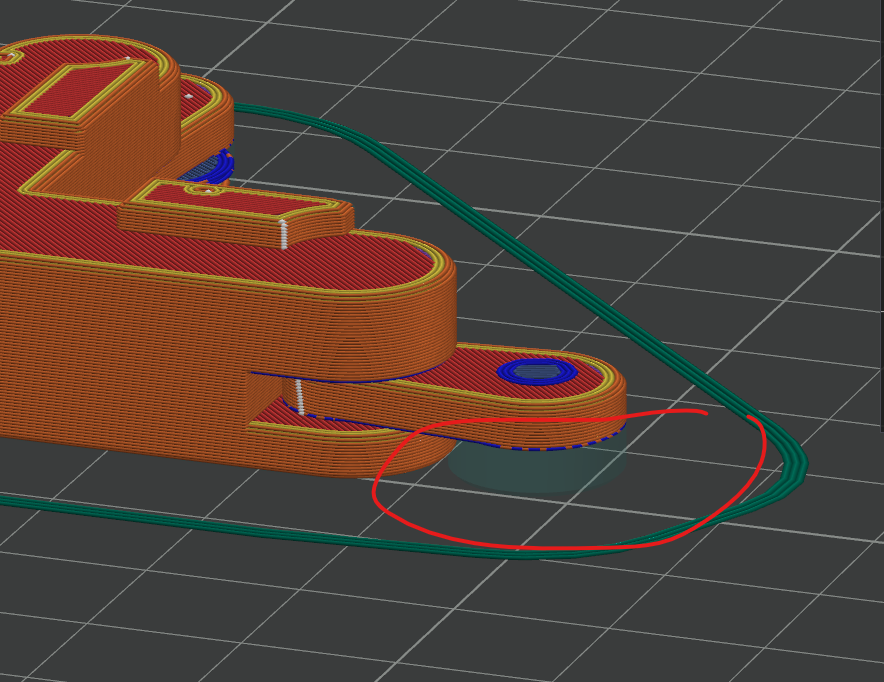Click the blue bridged hole on the small arm
Screen dimensions: 884x682
point(537,371)
